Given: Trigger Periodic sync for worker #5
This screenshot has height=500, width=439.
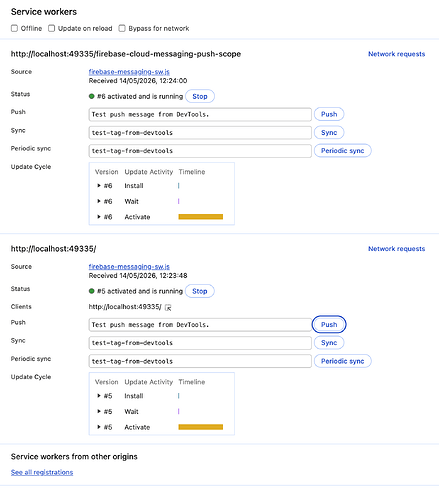Looking at the screenshot, I should tap(343, 361).
